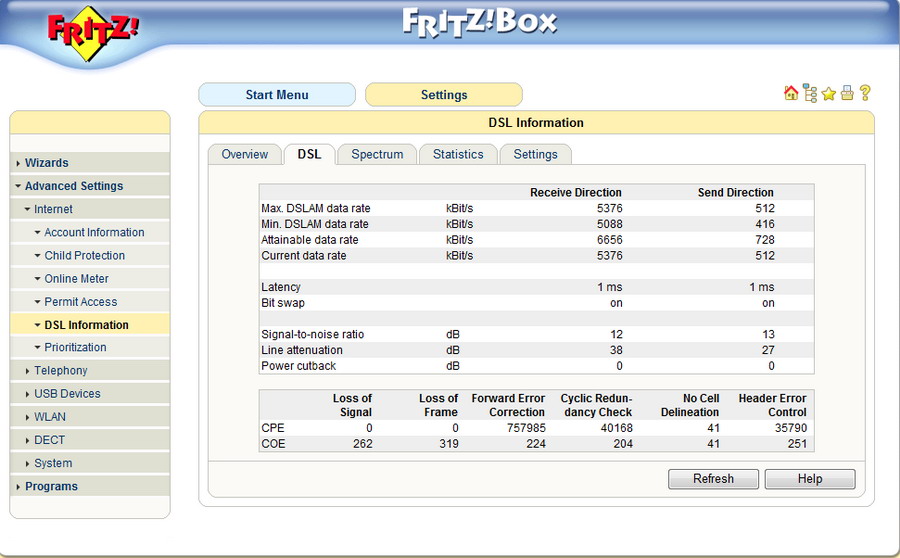Click the question mark help icon
Image resolution: width=900 pixels, height=558 pixels.
865,93
